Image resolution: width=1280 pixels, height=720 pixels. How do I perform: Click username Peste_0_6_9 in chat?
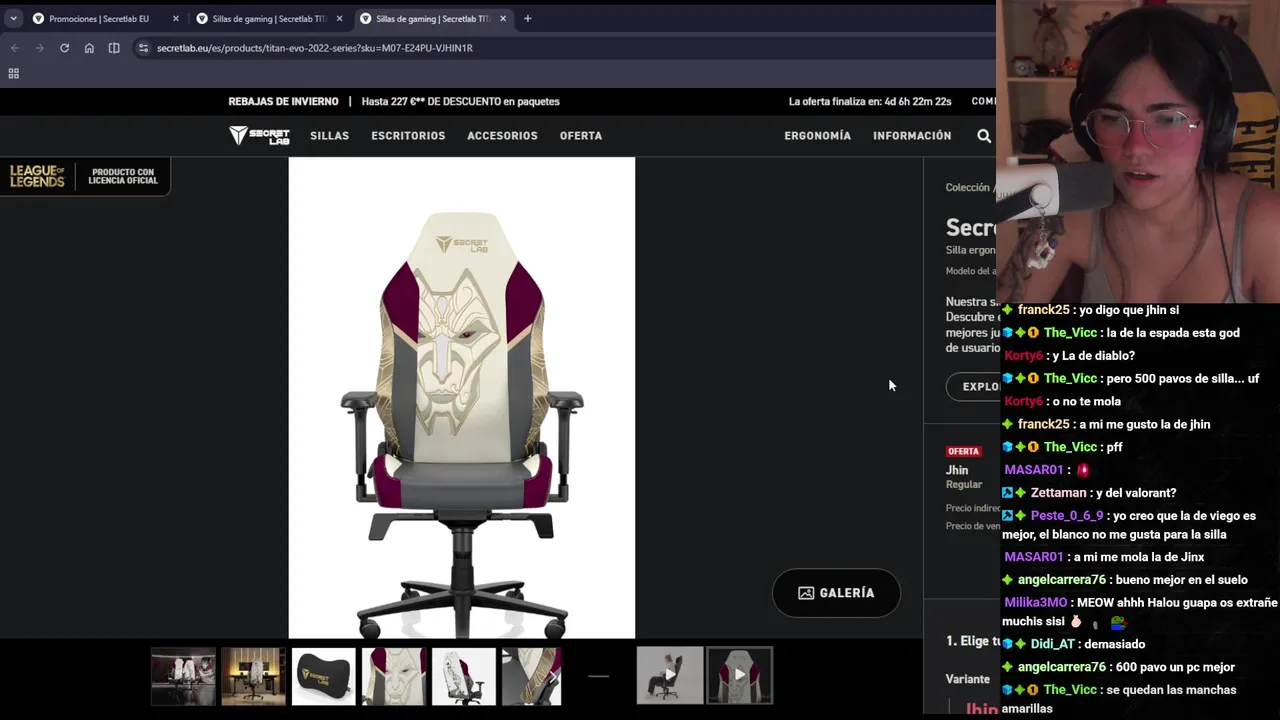pyautogui.click(x=1066, y=516)
